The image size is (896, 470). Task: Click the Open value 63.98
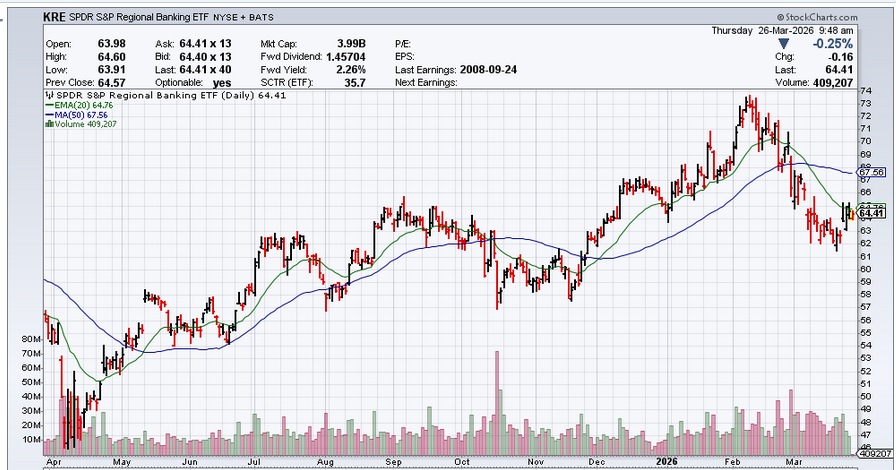112,43
